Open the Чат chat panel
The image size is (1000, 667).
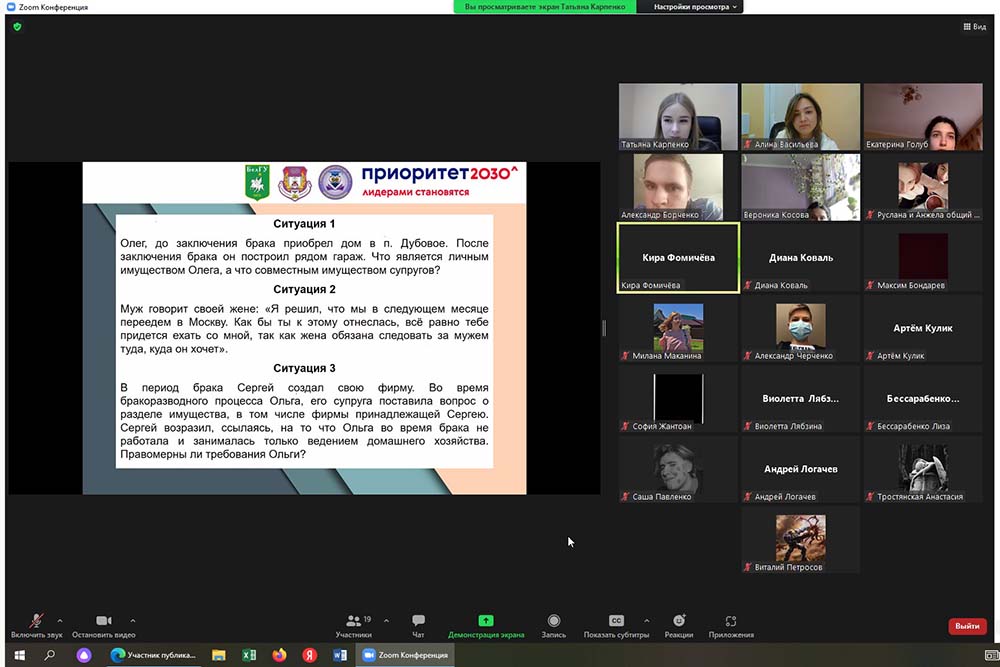tap(418, 622)
